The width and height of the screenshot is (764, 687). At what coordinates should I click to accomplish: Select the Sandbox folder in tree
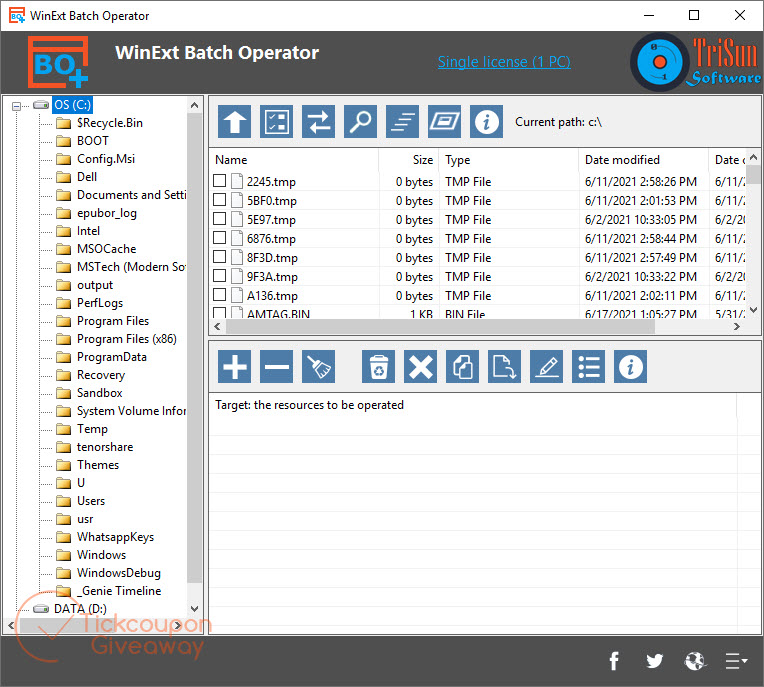pos(99,393)
